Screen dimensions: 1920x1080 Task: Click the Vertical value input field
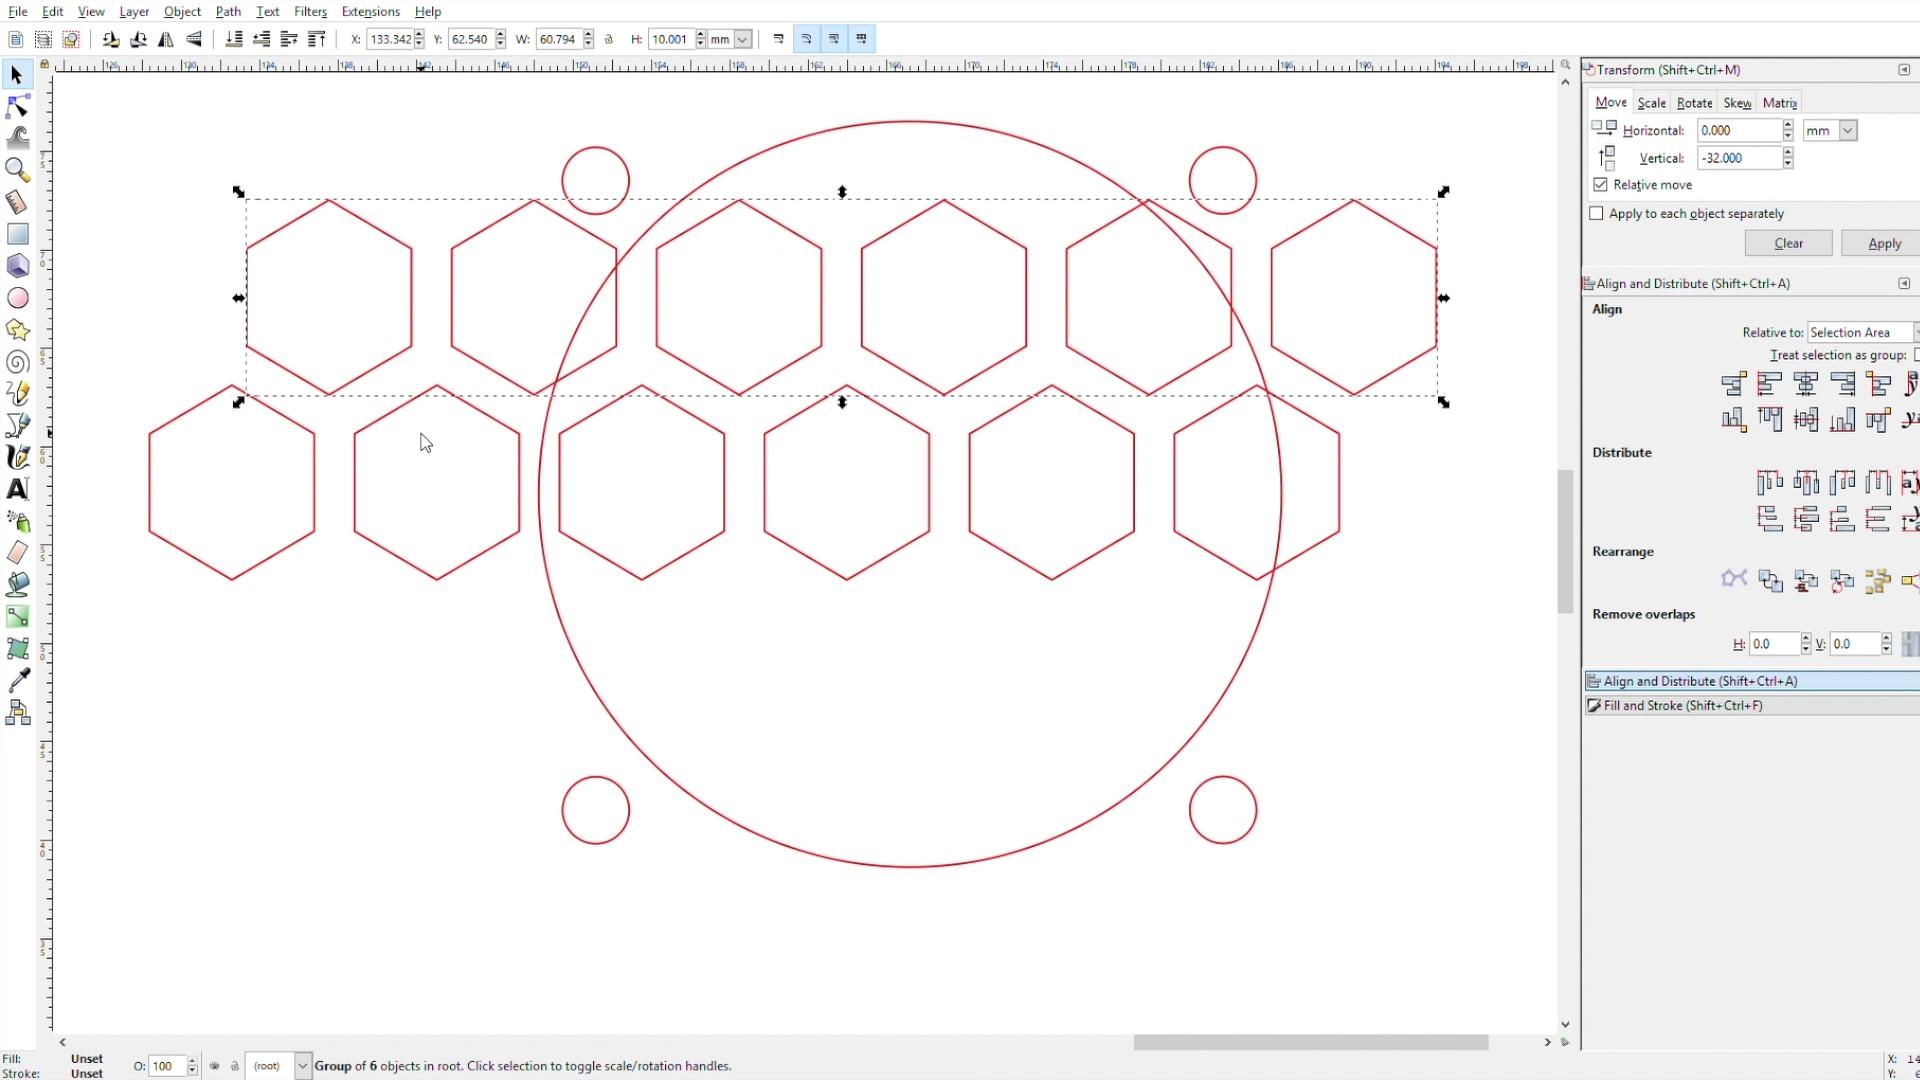click(x=1738, y=158)
